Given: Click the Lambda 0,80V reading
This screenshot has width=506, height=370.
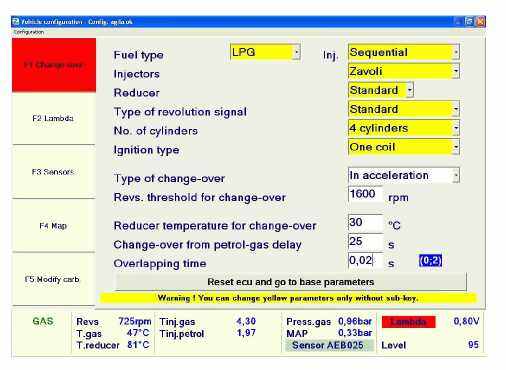Looking at the screenshot, I should coord(466,321).
